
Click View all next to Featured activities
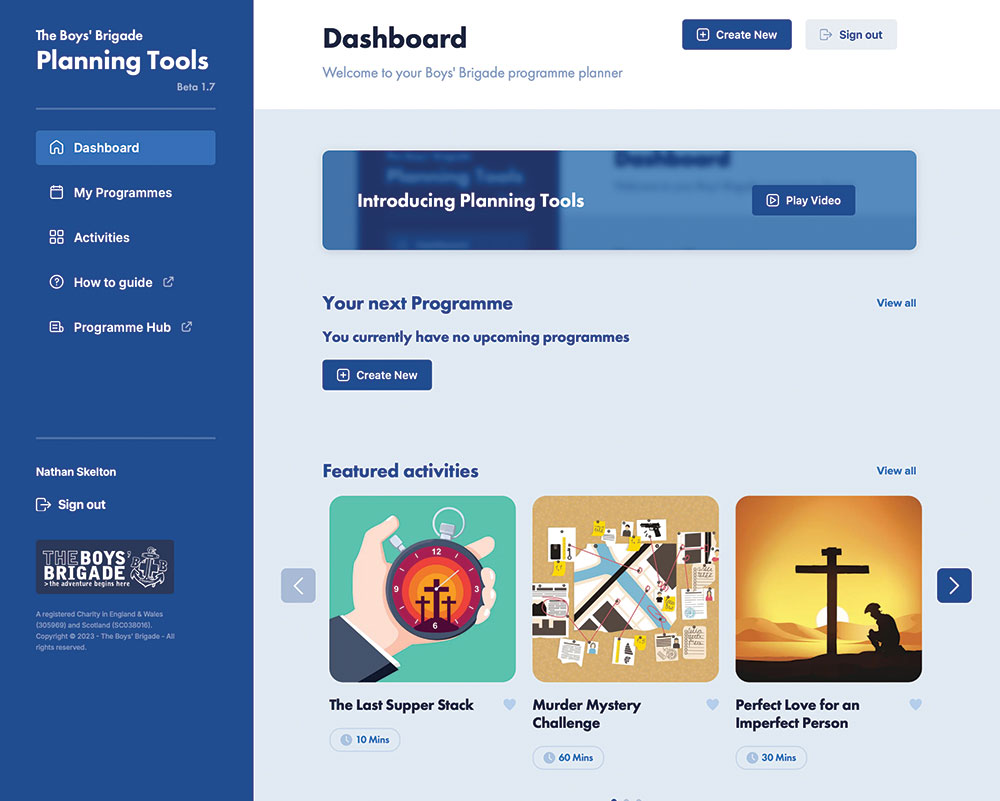pos(896,471)
